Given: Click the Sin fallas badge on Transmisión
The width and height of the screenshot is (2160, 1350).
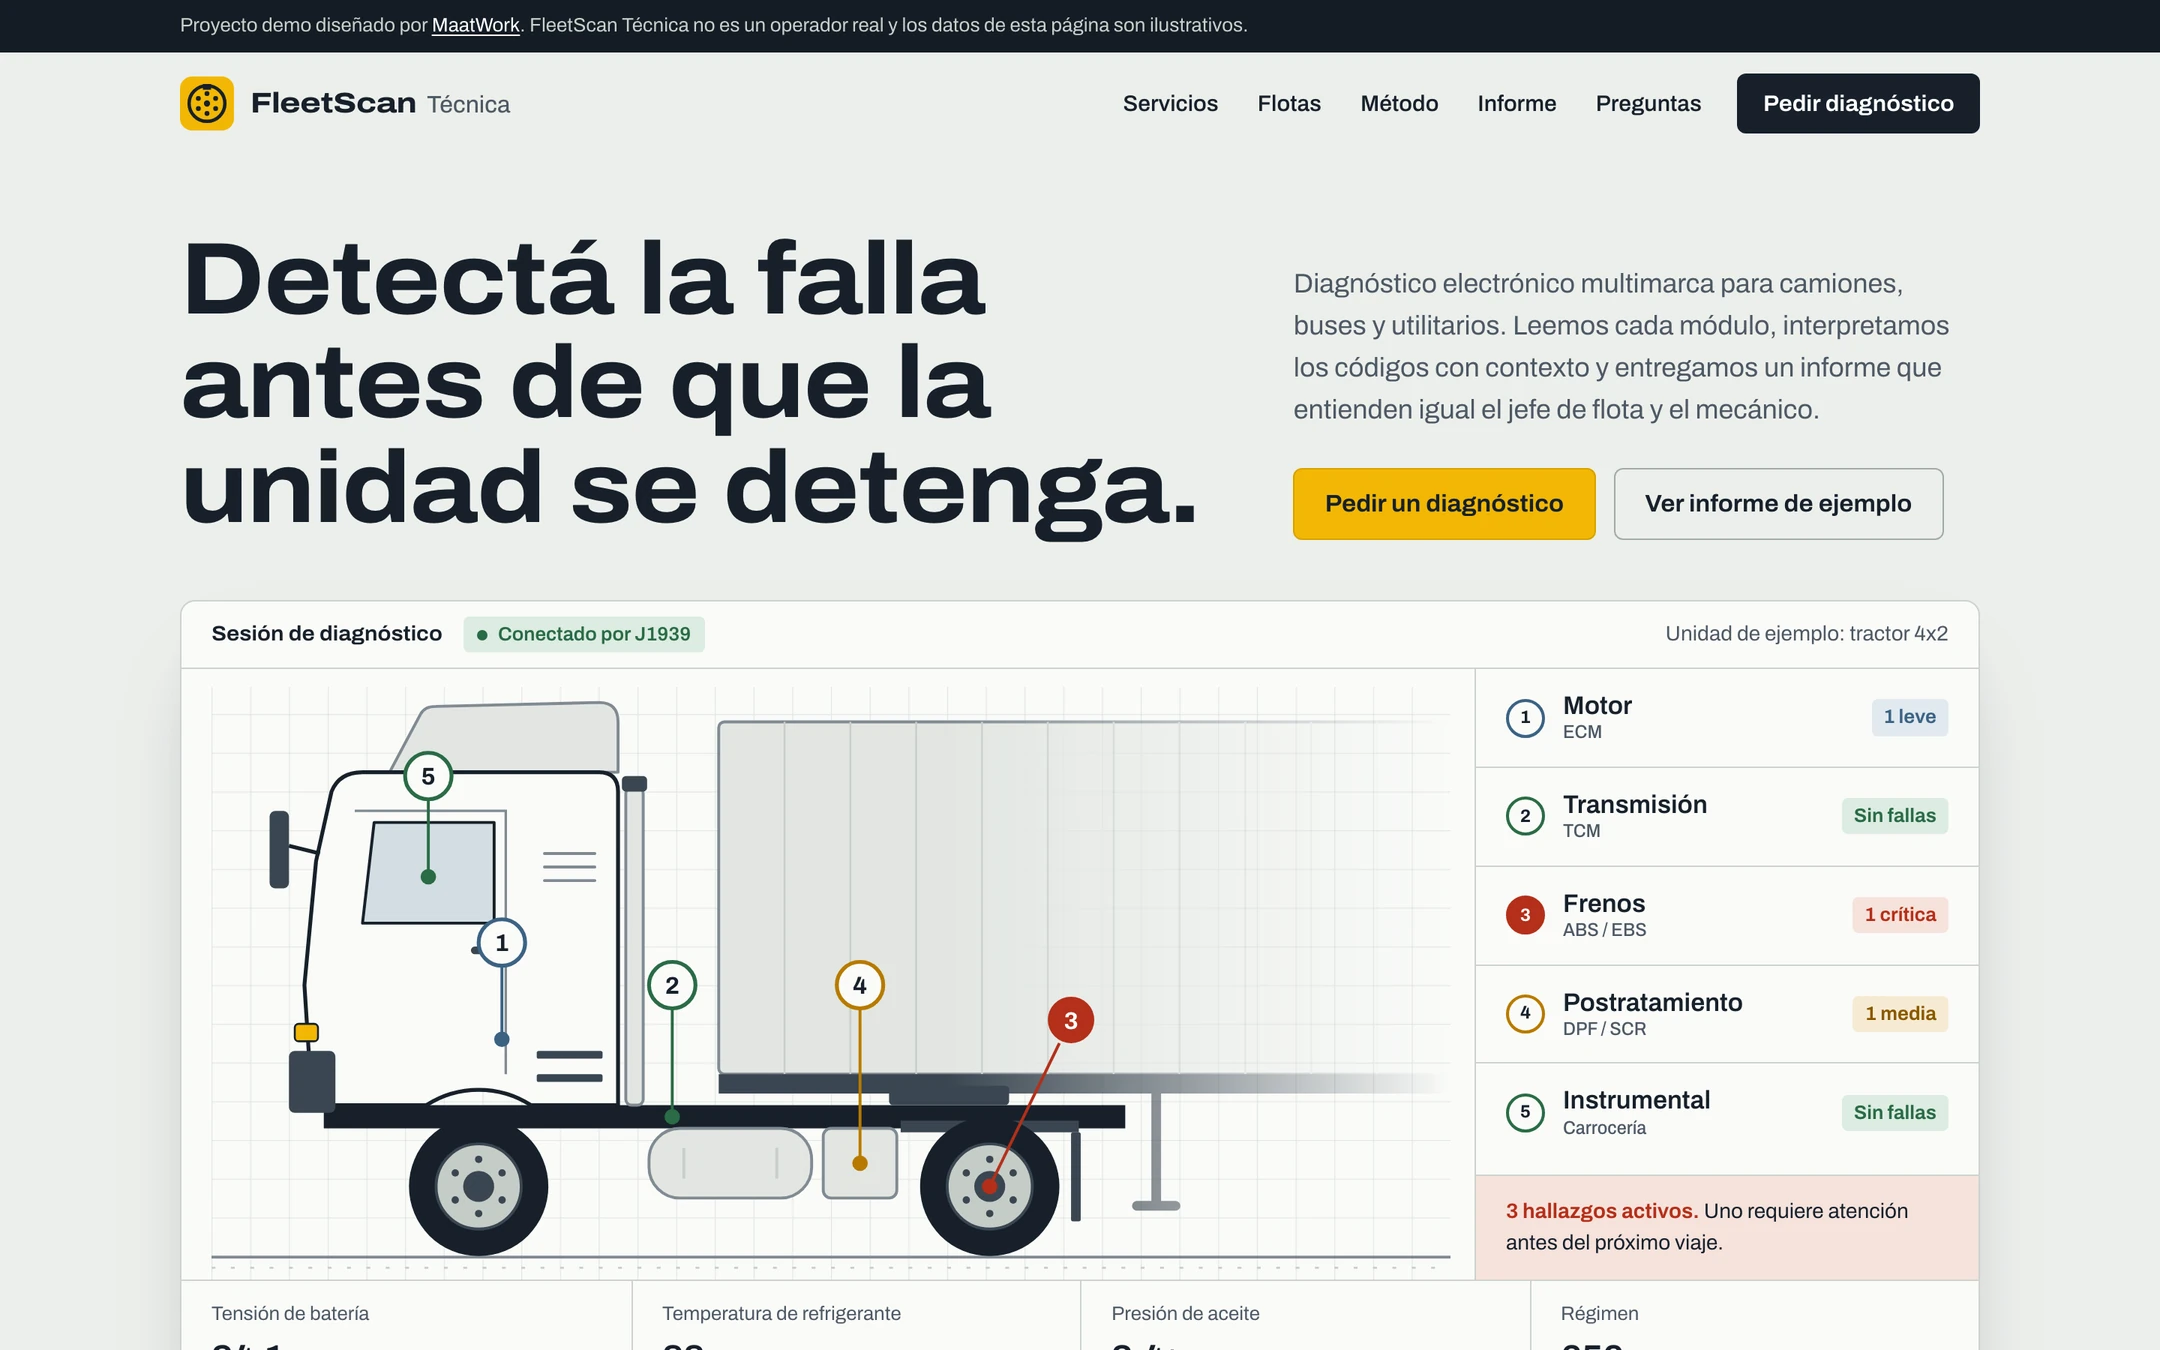Looking at the screenshot, I should 1894,816.
